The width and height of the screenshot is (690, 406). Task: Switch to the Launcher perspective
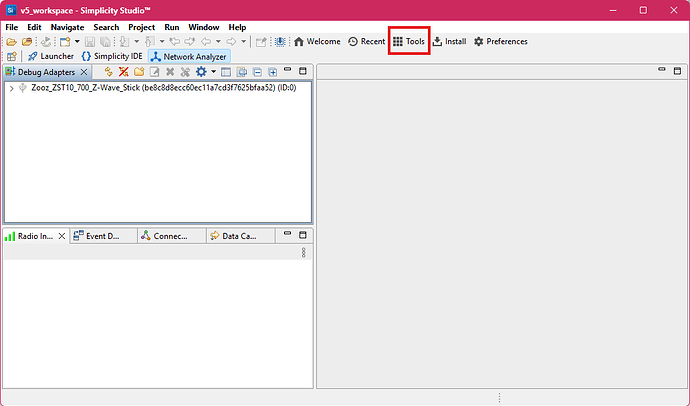[x=50, y=56]
